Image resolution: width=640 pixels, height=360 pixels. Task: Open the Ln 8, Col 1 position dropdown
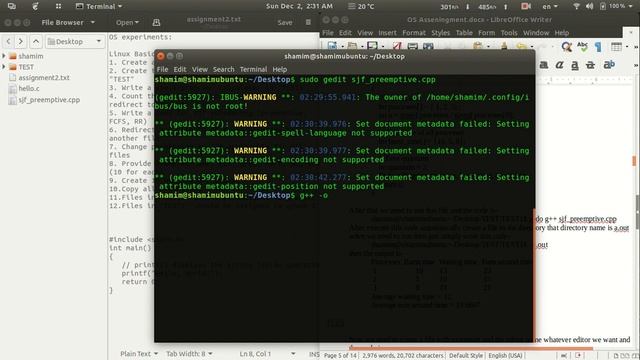(x=267, y=353)
